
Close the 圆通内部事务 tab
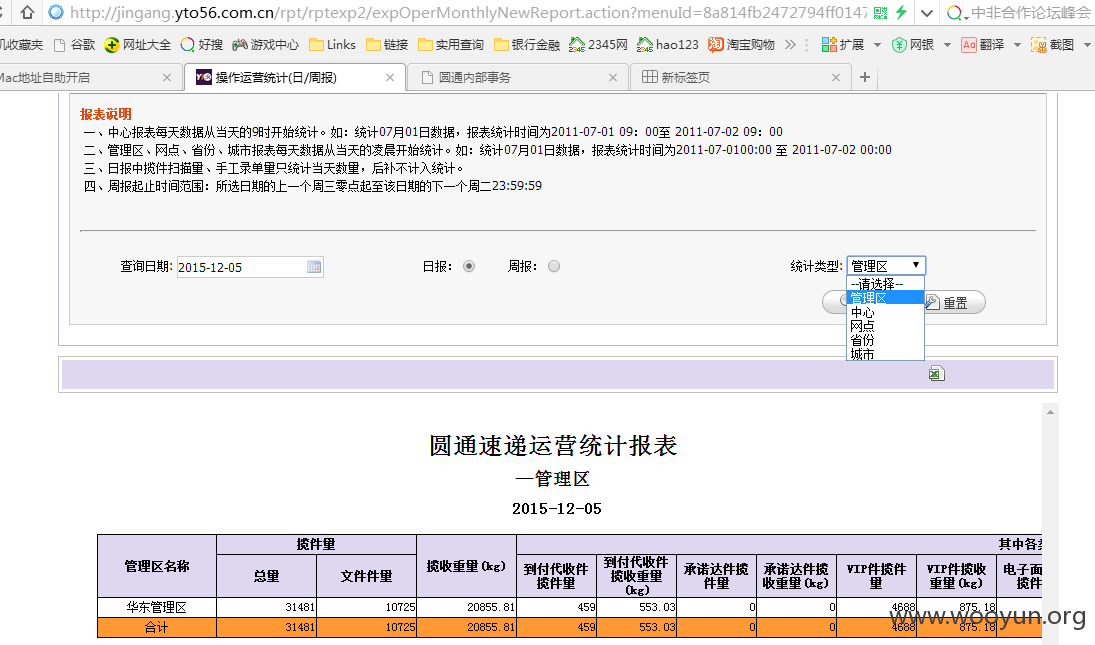[612, 77]
